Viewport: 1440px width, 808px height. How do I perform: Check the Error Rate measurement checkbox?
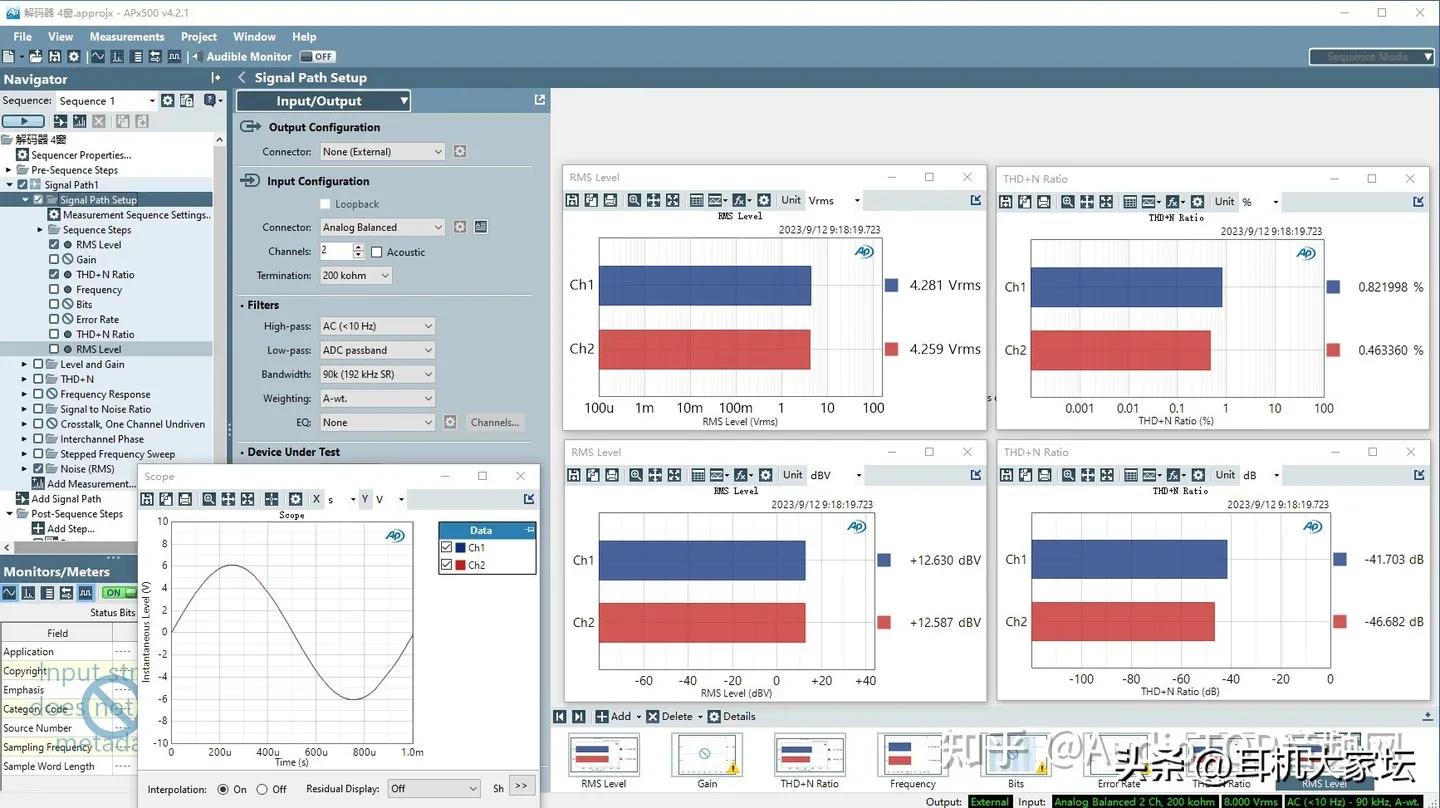point(54,320)
